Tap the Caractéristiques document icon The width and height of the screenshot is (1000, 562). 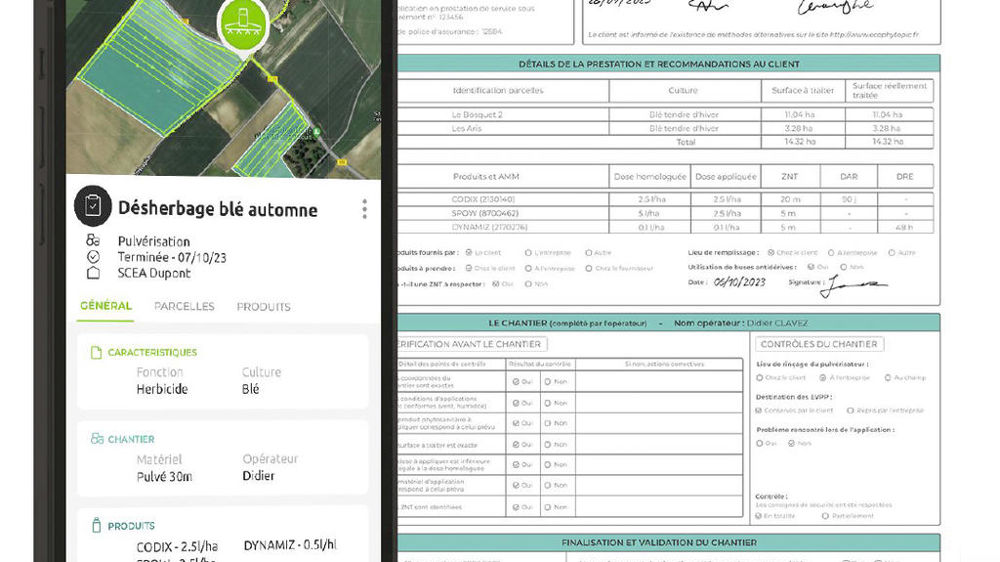coord(97,353)
